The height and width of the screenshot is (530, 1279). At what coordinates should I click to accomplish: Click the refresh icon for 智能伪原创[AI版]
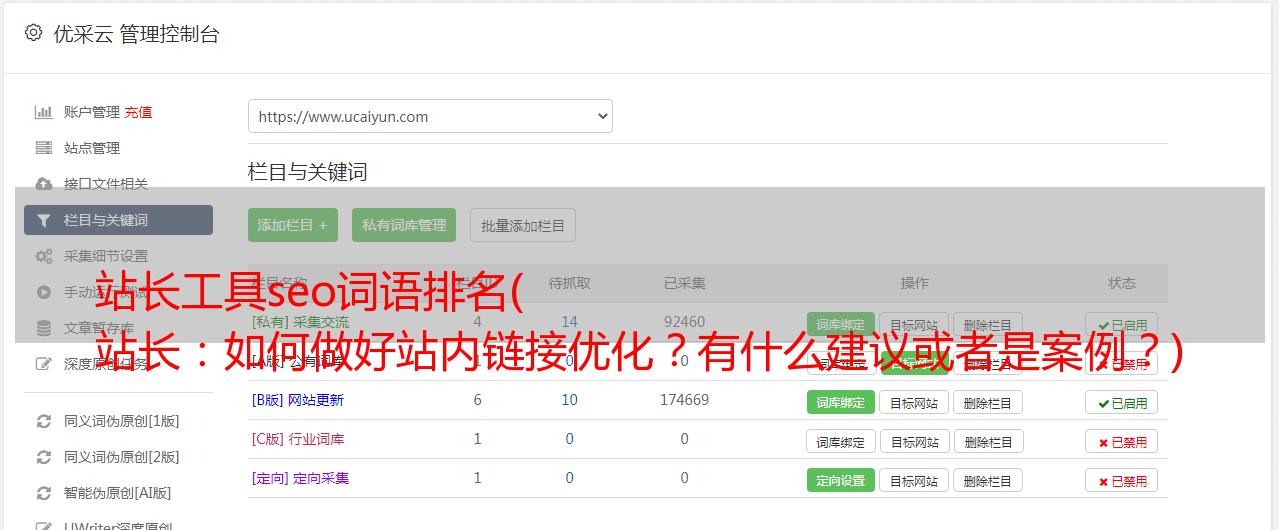click(x=44, y=493)
